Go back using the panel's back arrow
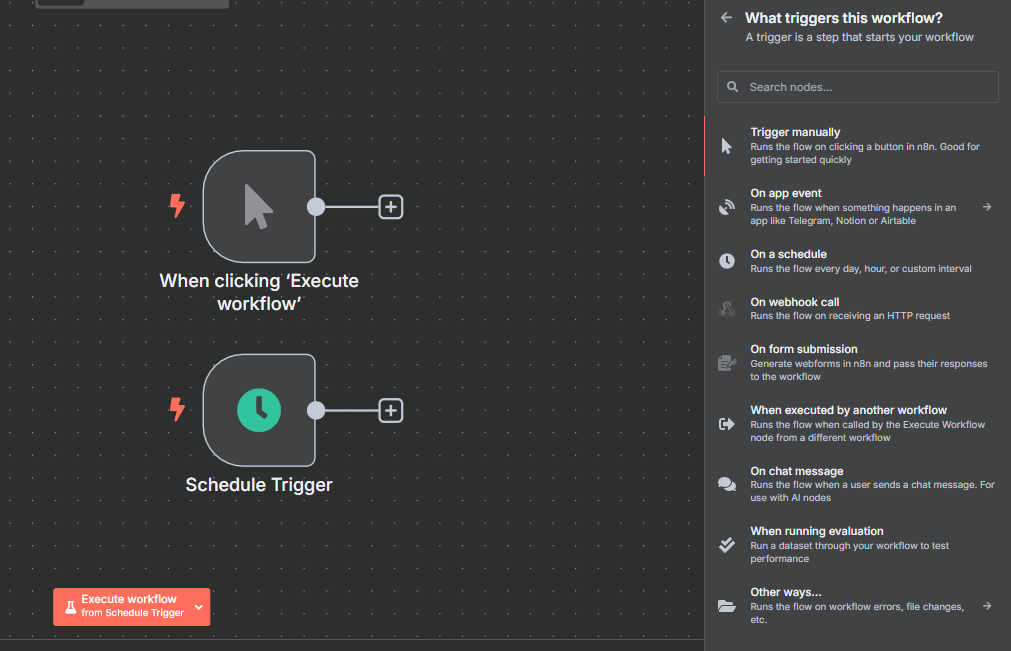Screen dimensions: 1011x651 726,18
